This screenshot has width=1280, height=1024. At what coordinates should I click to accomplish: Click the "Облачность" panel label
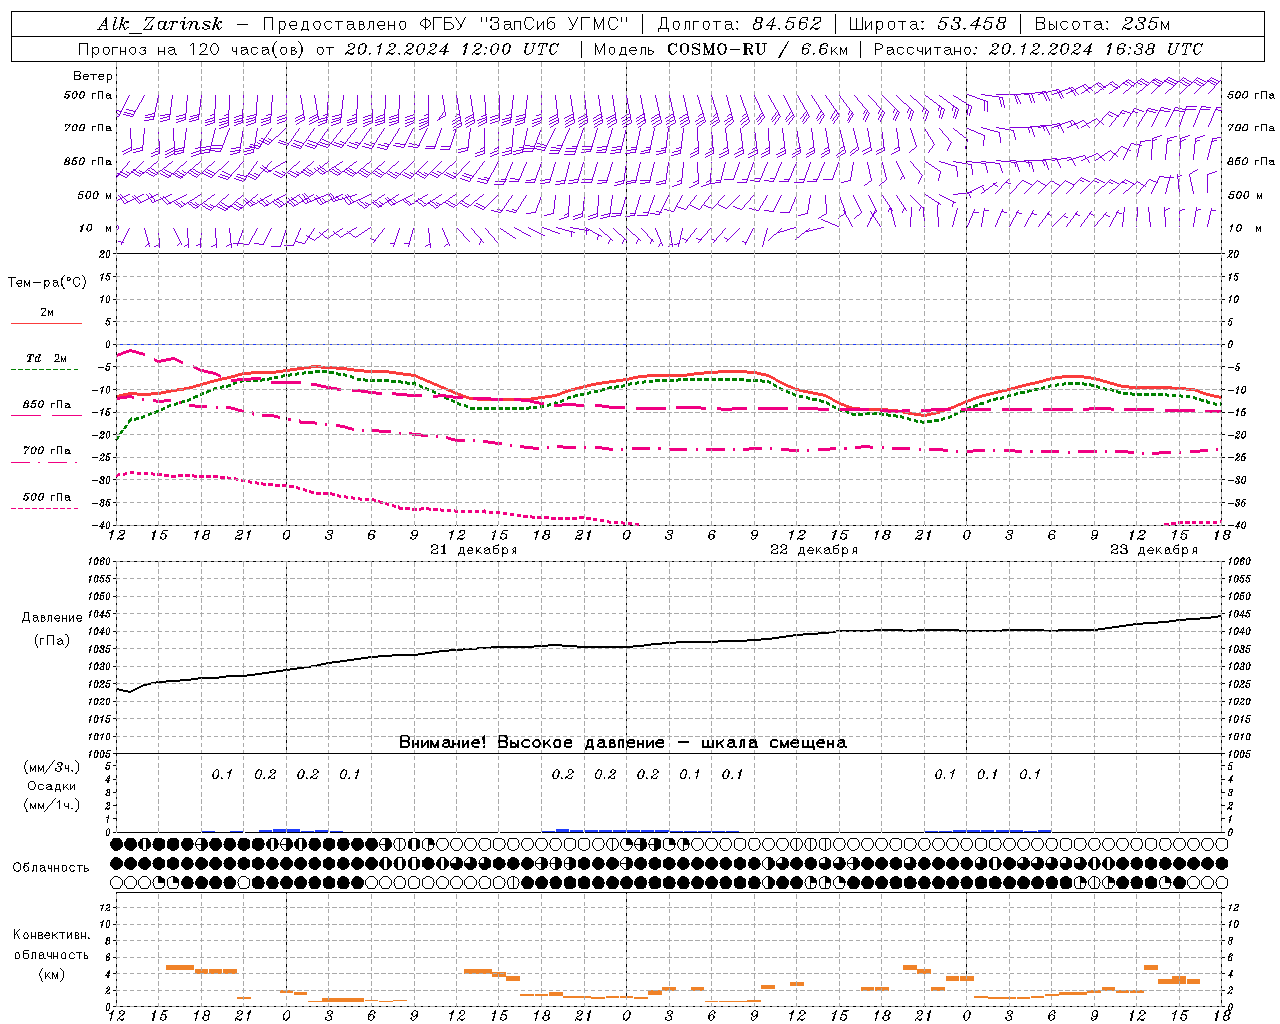coord(51,868)
